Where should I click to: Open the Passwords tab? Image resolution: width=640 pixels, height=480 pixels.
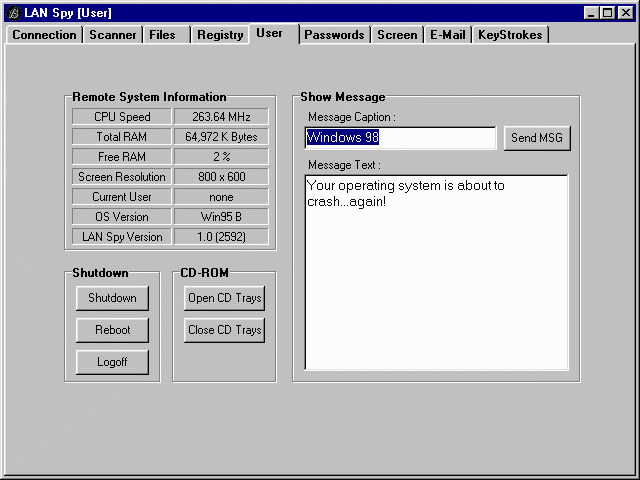tap(334, 35)
